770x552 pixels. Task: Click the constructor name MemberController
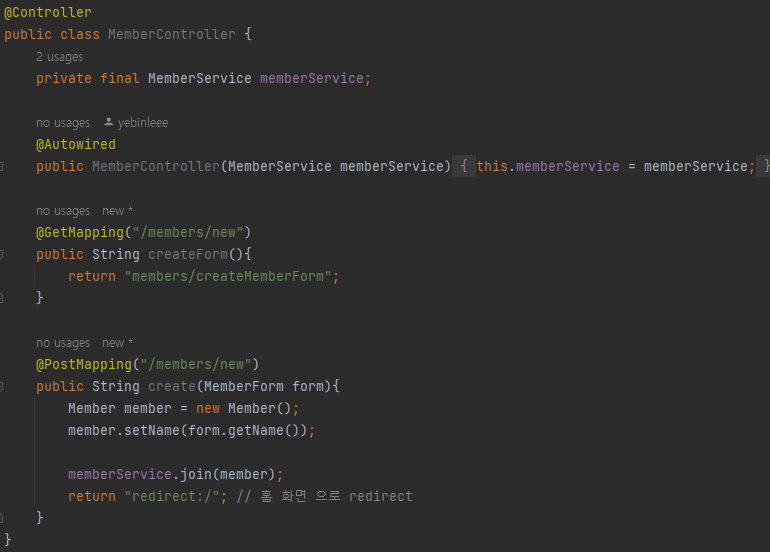click(x=156, y=166)
